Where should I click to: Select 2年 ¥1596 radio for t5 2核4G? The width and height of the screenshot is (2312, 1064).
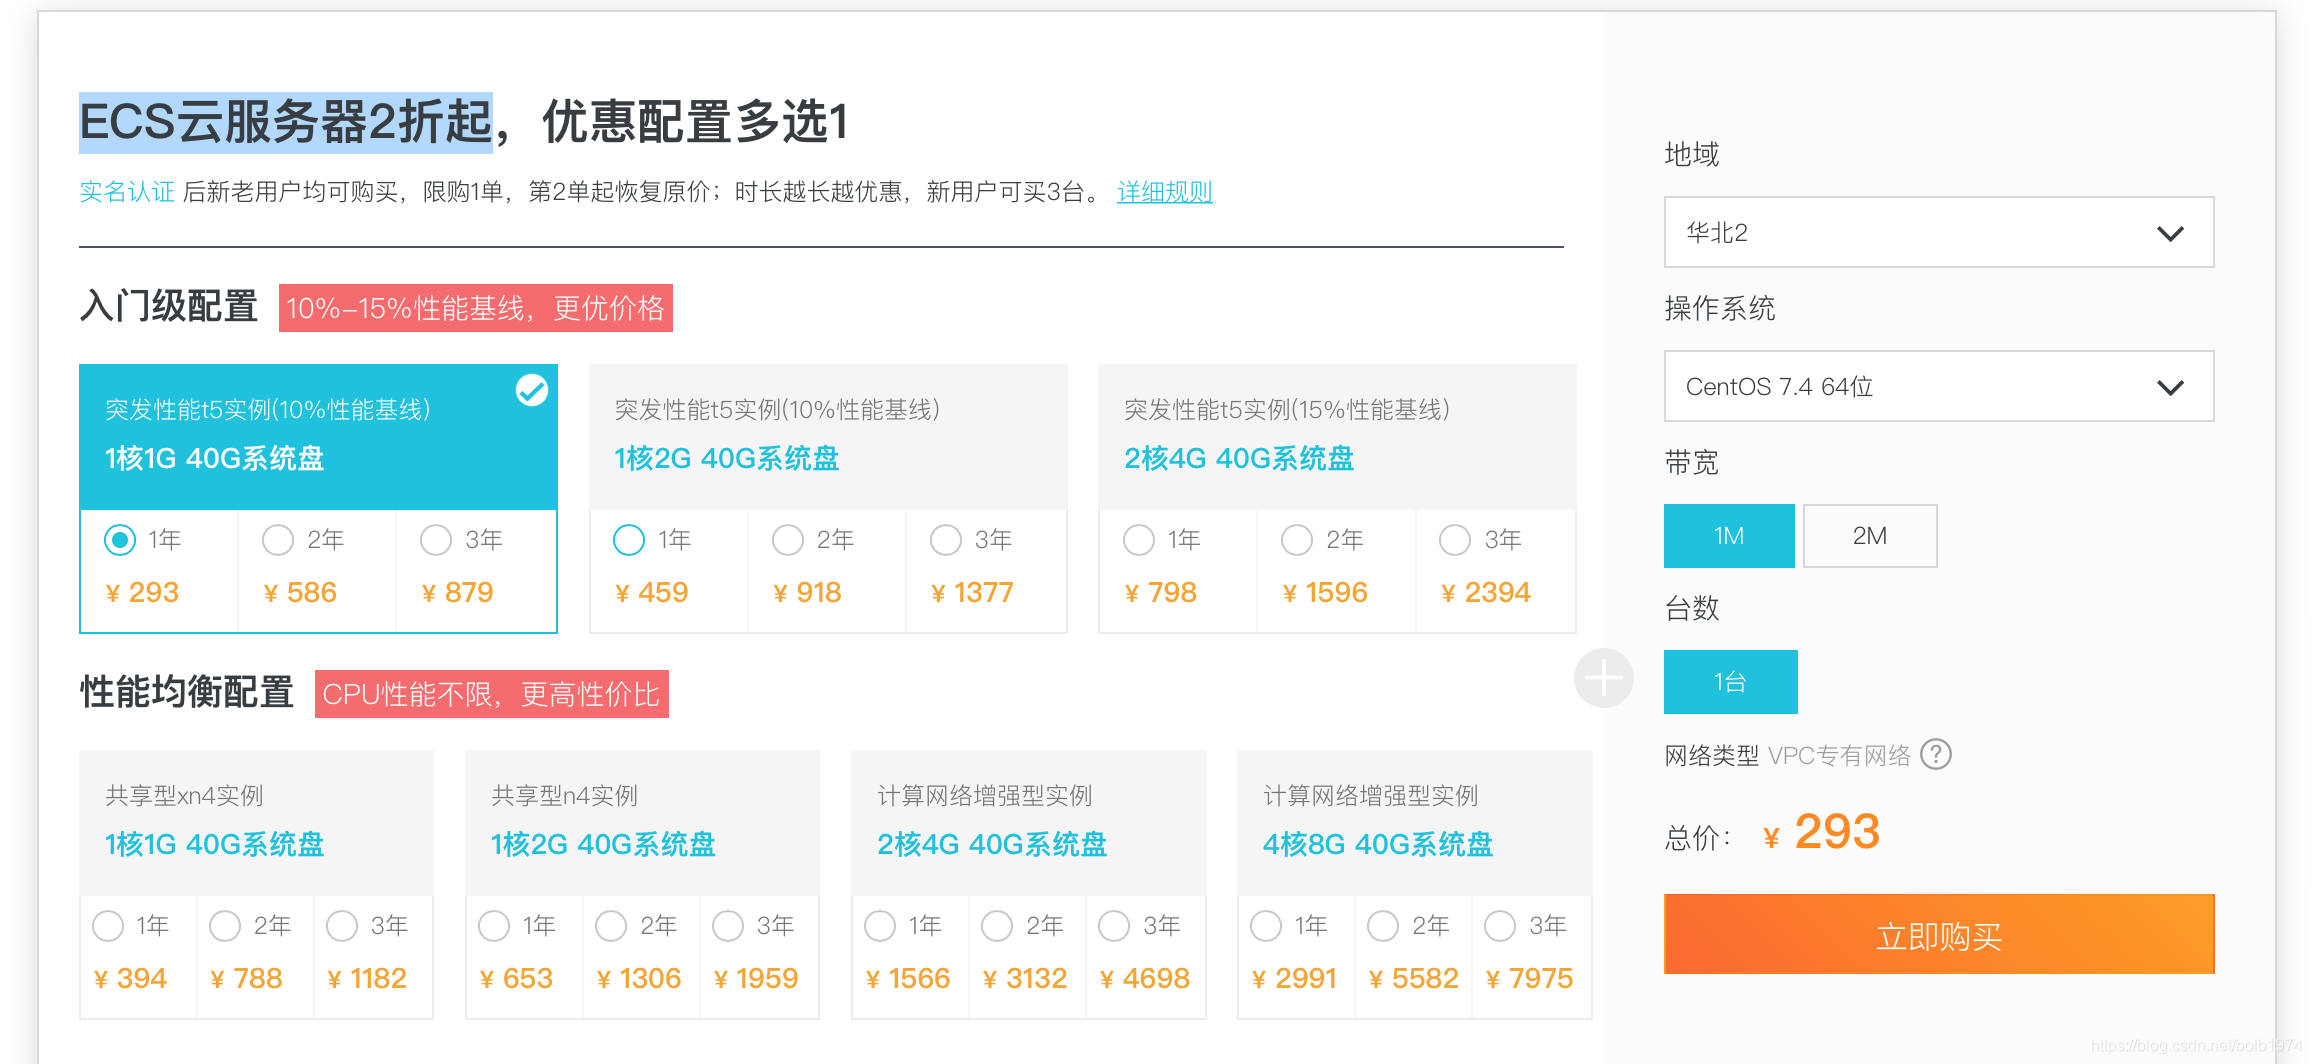pos(1297,540)
